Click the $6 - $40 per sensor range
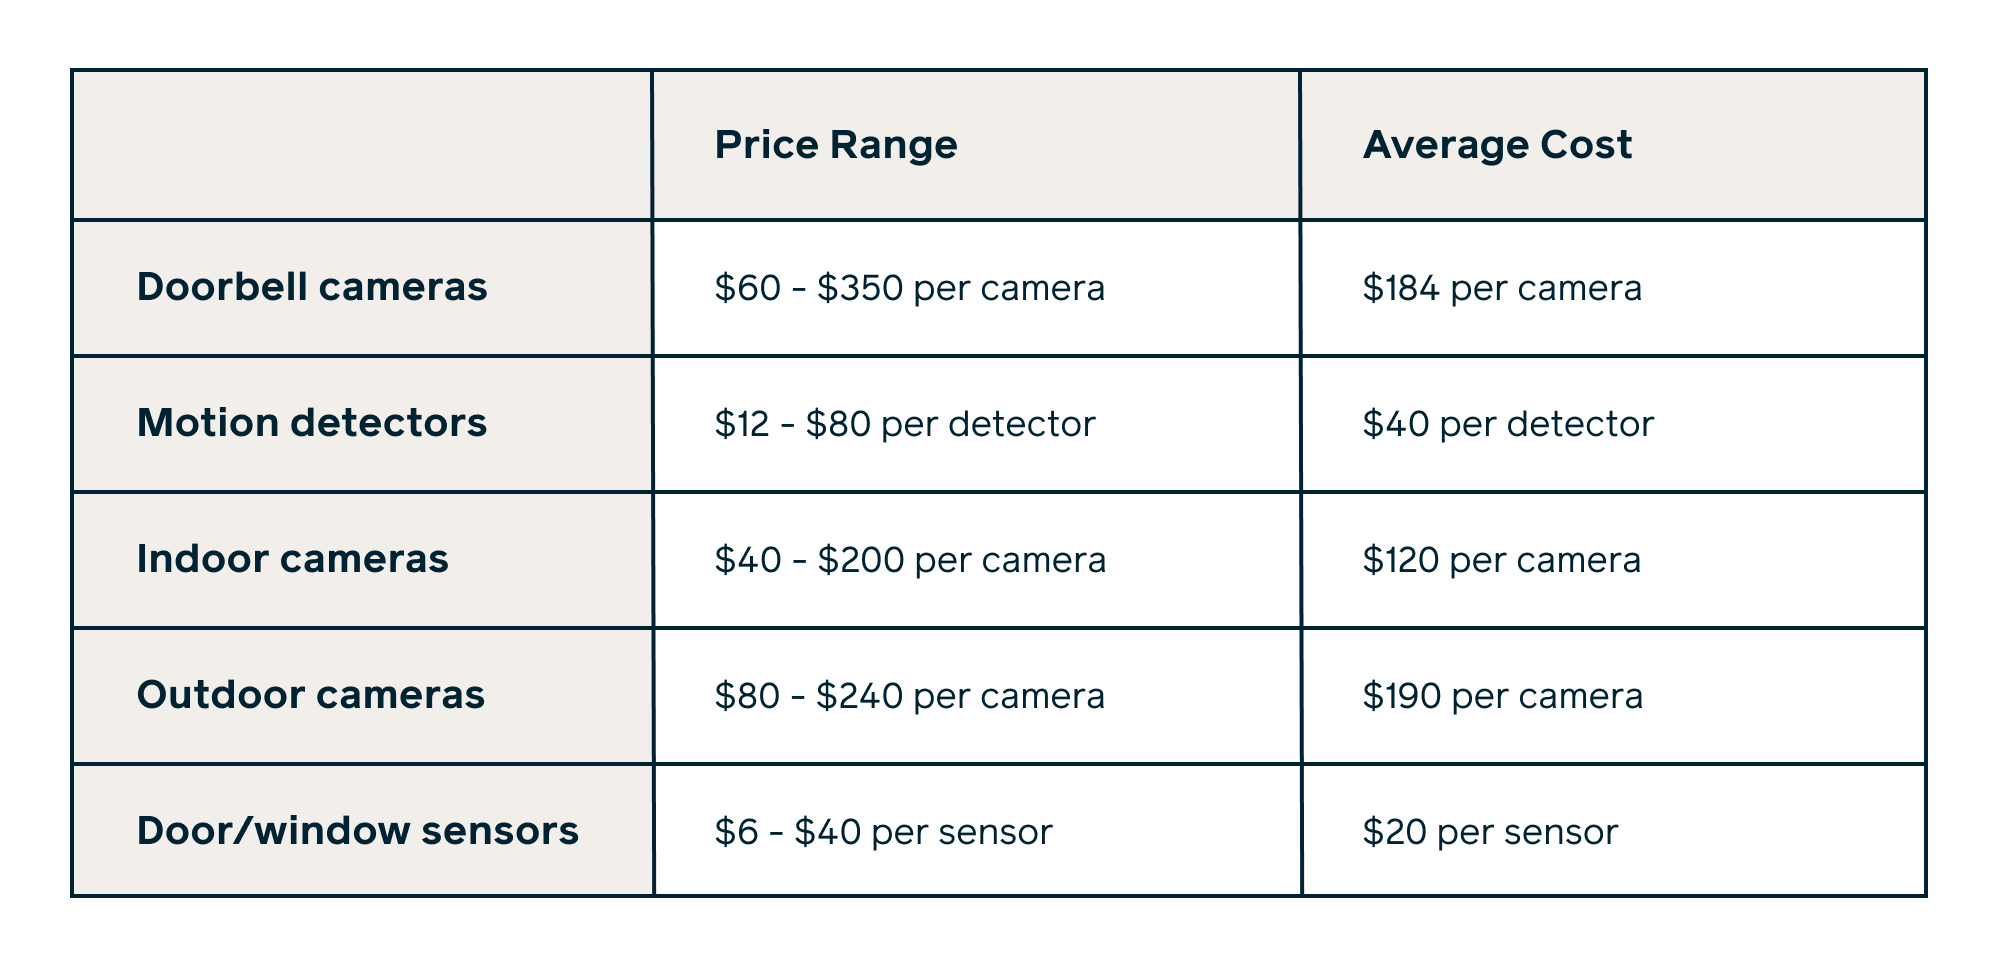The image size is (2000, 962). coord(883,833)
